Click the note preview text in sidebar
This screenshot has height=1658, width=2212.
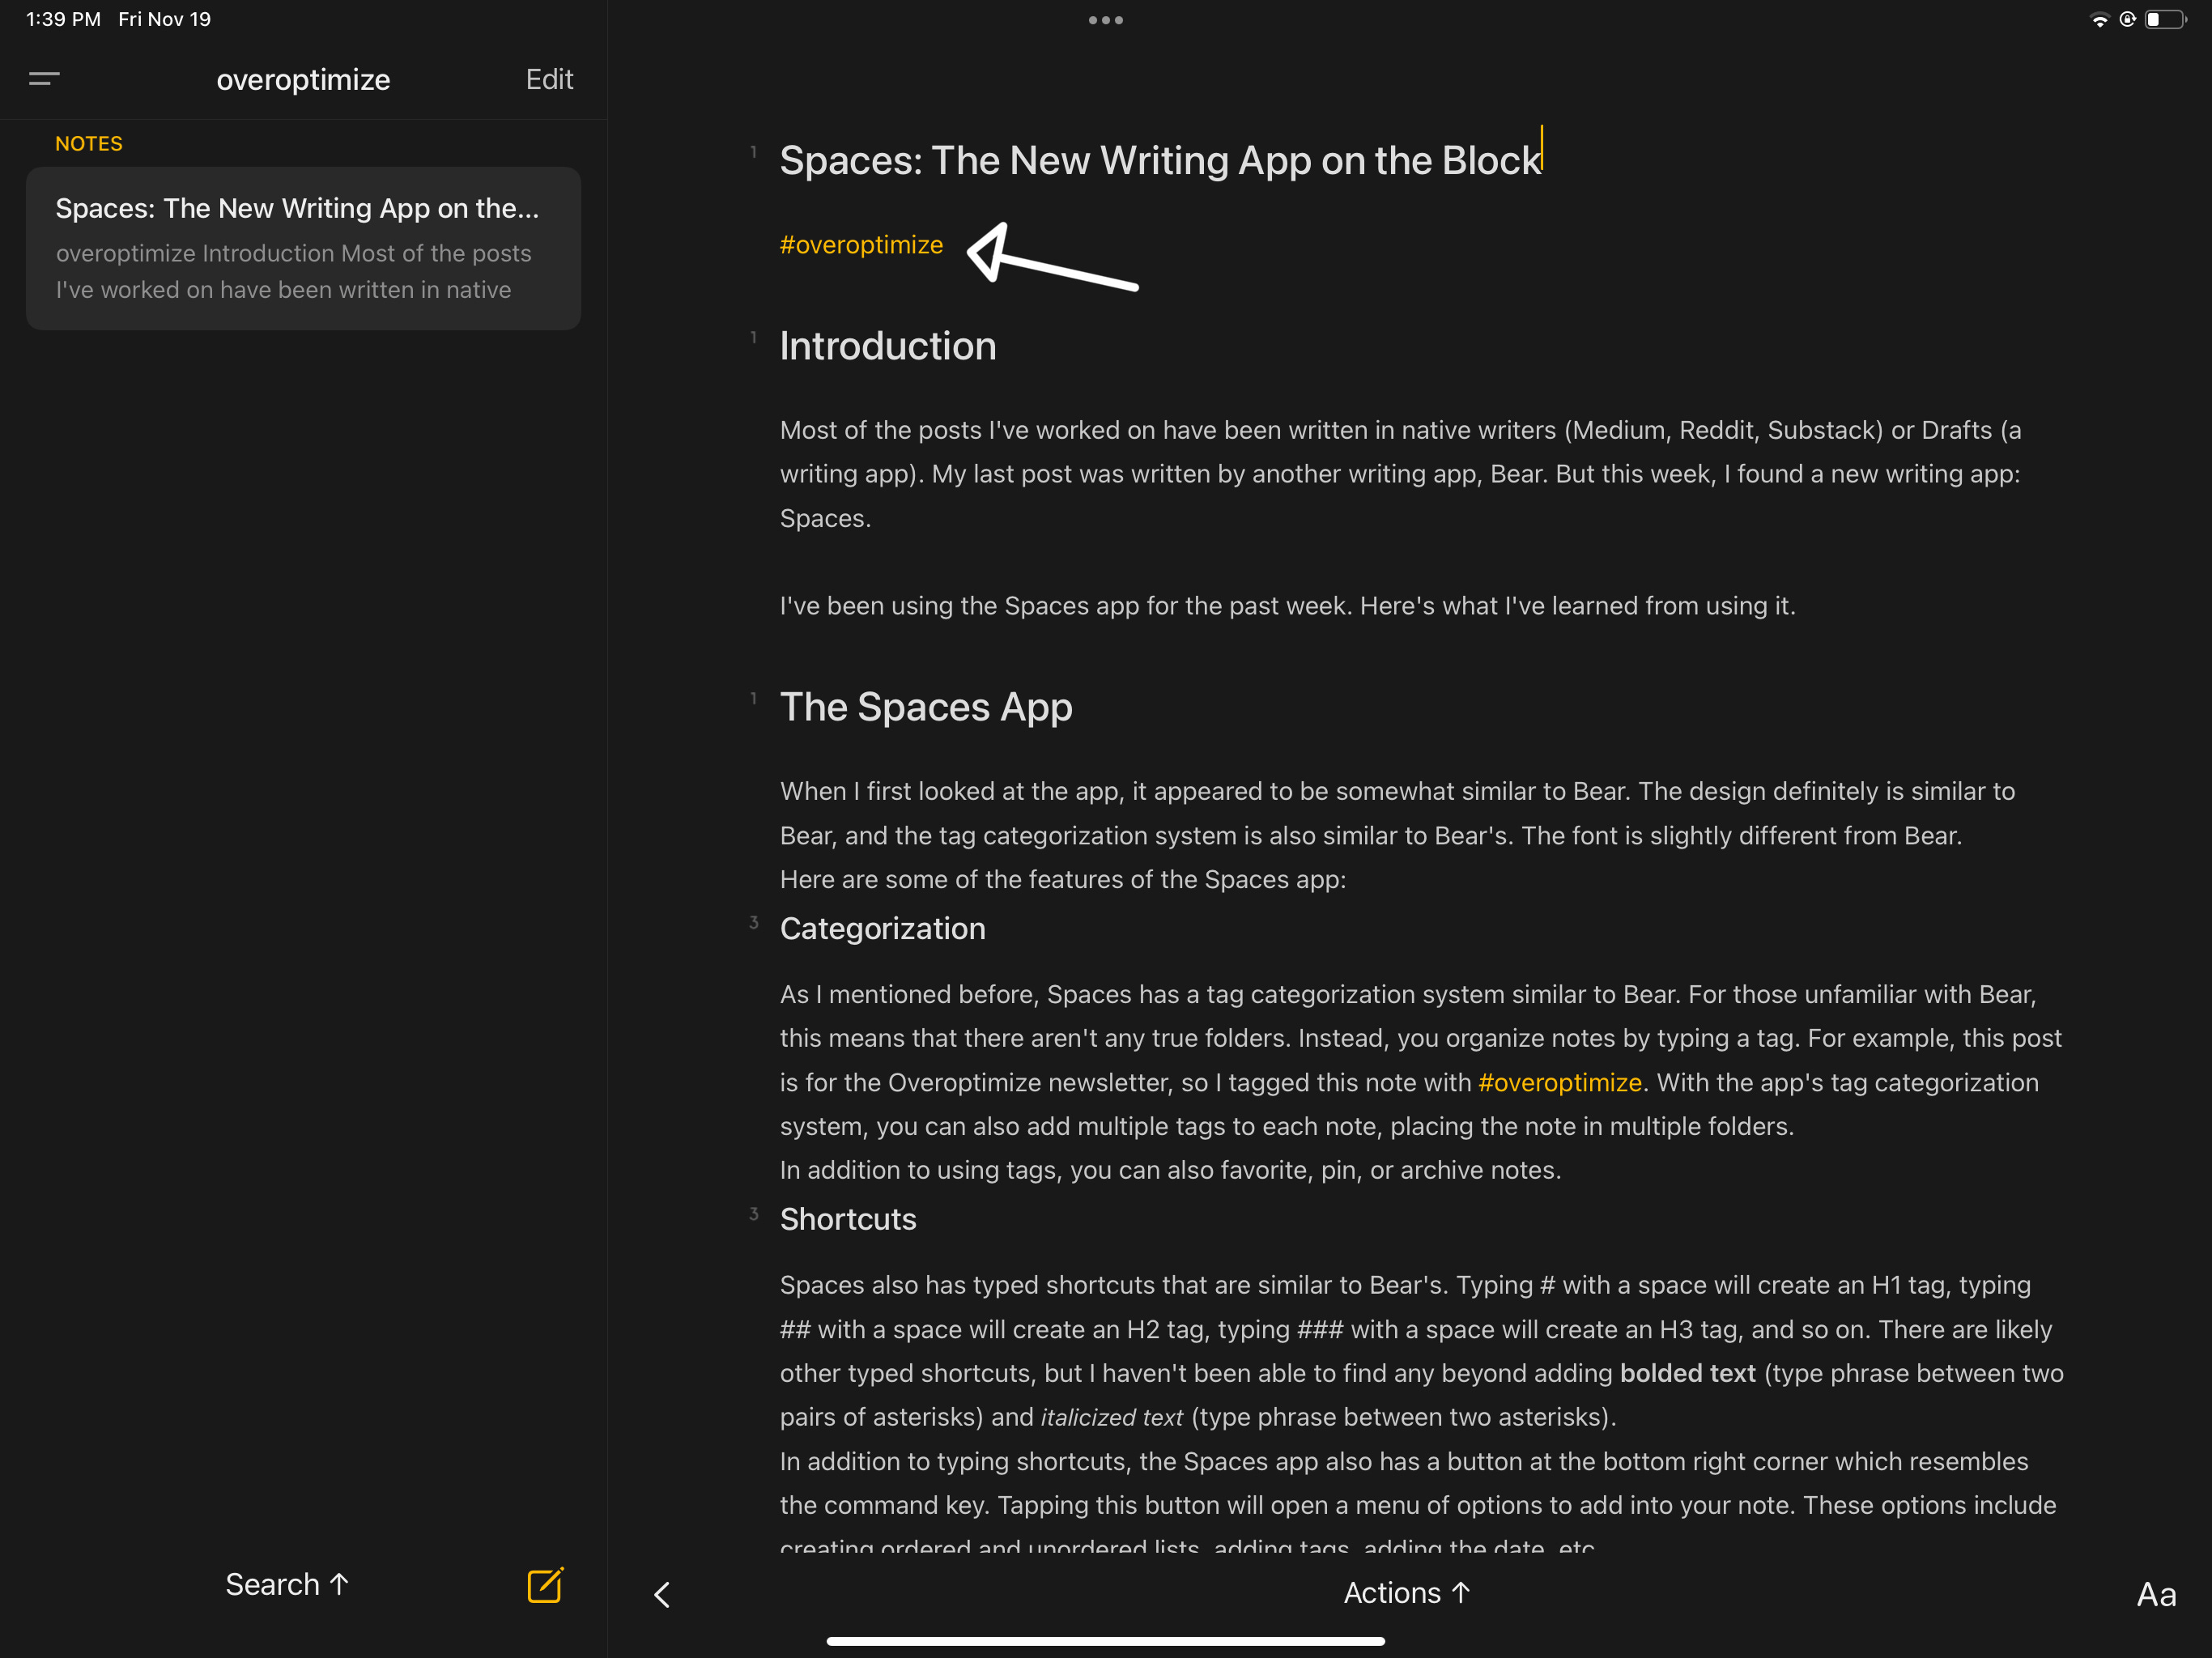tap(294, 272)
